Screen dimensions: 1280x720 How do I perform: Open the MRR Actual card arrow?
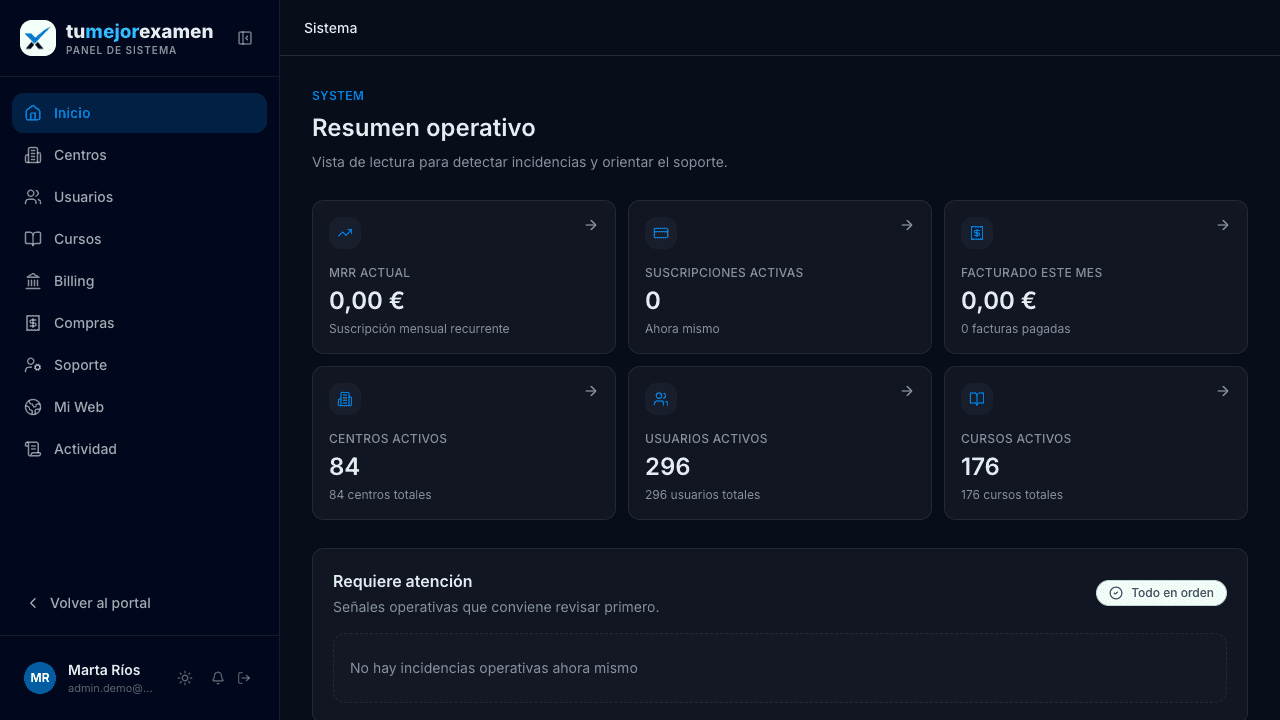(x=591, y=225)
